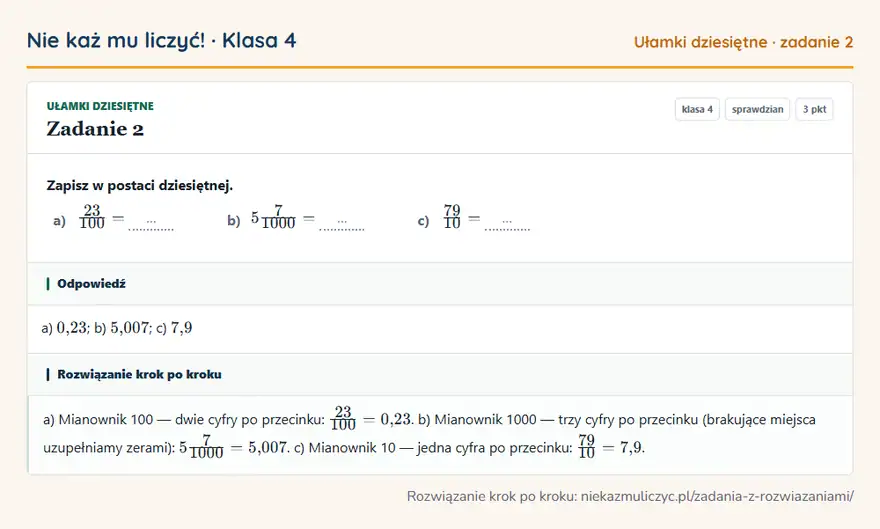Click 'Ułamki dziesiętne · zadanie 2' header text

743,42
